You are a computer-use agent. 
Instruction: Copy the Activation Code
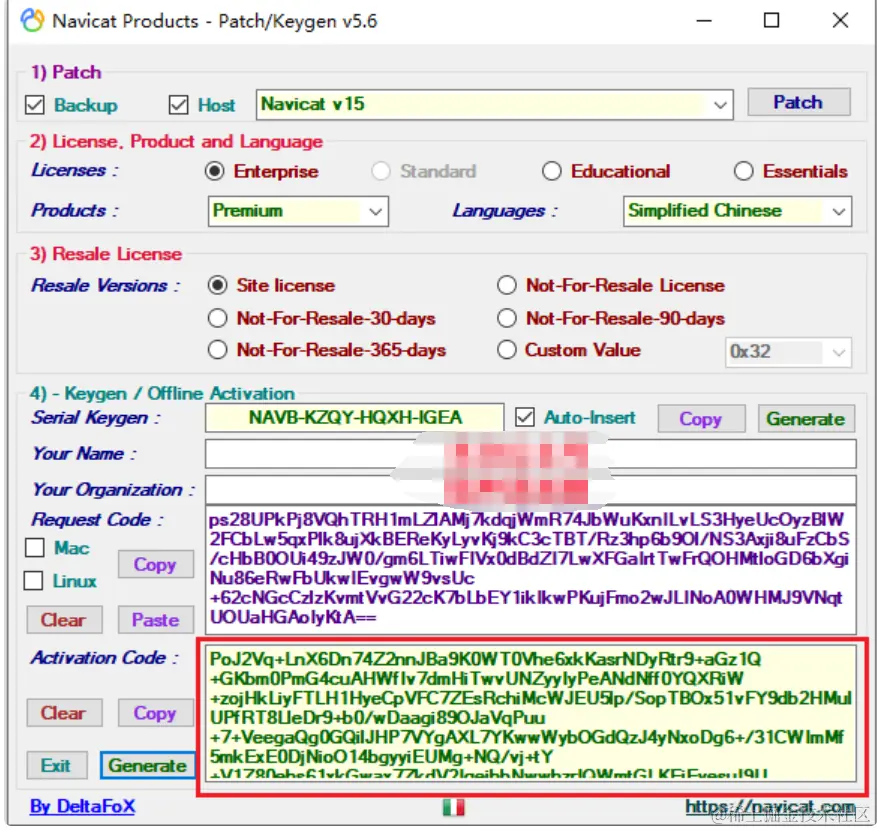[155, 713]
